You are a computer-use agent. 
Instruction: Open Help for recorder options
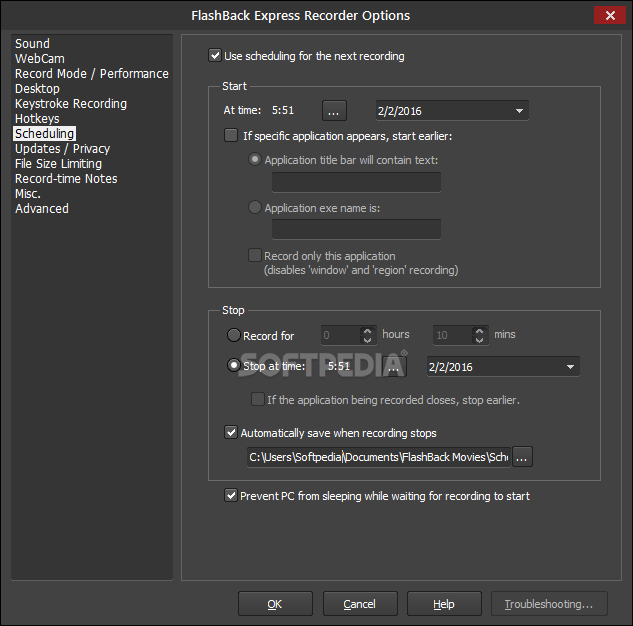tap(444, 604)
